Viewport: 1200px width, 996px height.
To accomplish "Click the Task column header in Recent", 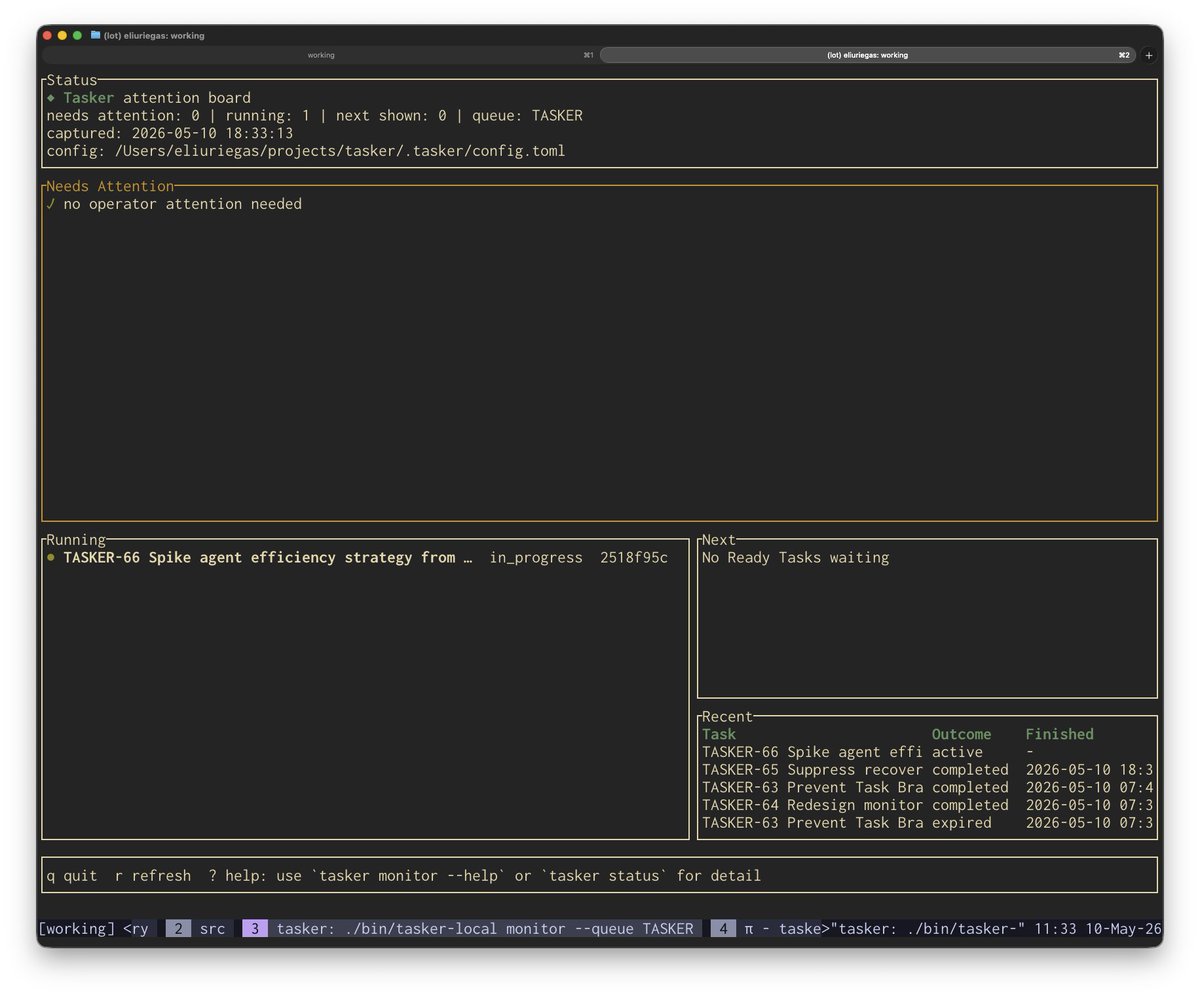I will [719, 734].
